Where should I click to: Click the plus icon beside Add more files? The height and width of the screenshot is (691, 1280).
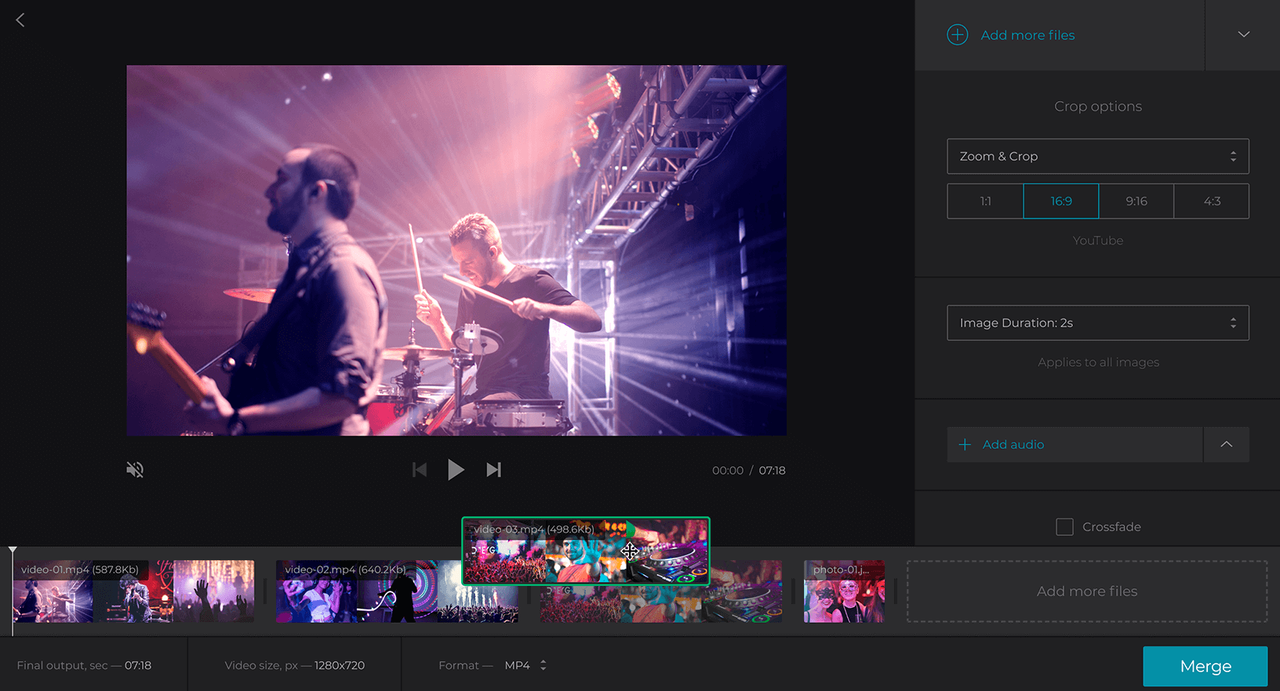click(x=957, y=35)
